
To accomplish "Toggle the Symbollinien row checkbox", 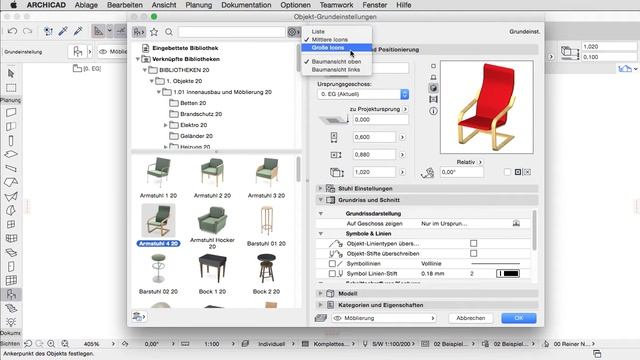I will (332, 264).
